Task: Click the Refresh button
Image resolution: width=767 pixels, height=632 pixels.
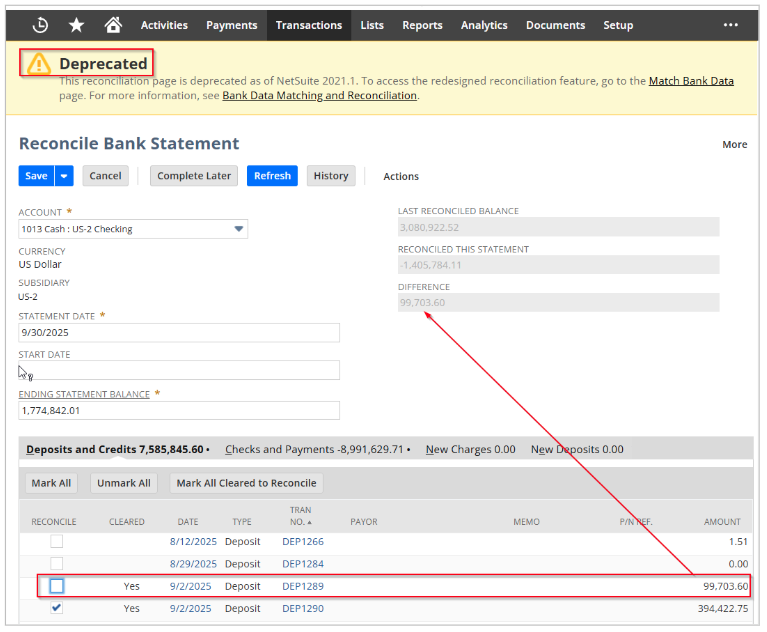Action: (272, 176)
